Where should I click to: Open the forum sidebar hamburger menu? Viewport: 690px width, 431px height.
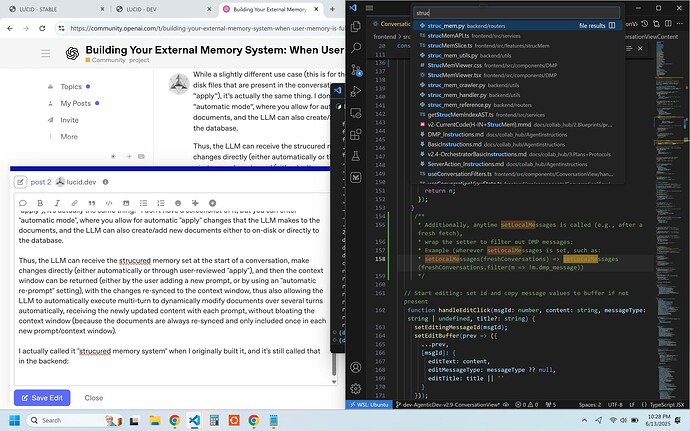tap(46, 54)
